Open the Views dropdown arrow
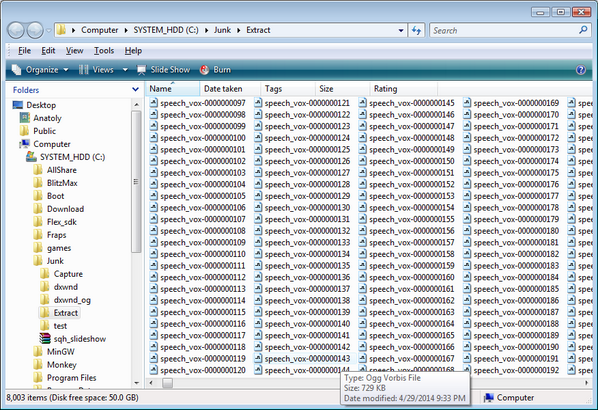 click(125, 70)
